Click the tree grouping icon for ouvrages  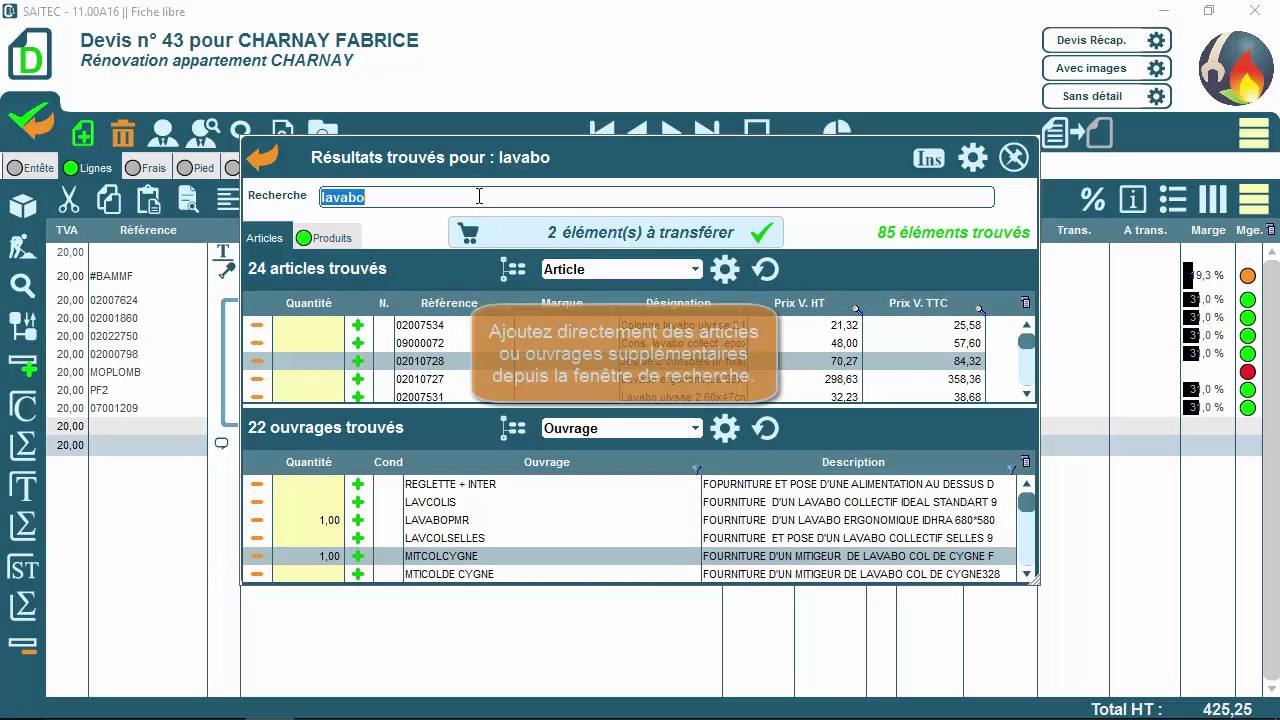point(513,428)
